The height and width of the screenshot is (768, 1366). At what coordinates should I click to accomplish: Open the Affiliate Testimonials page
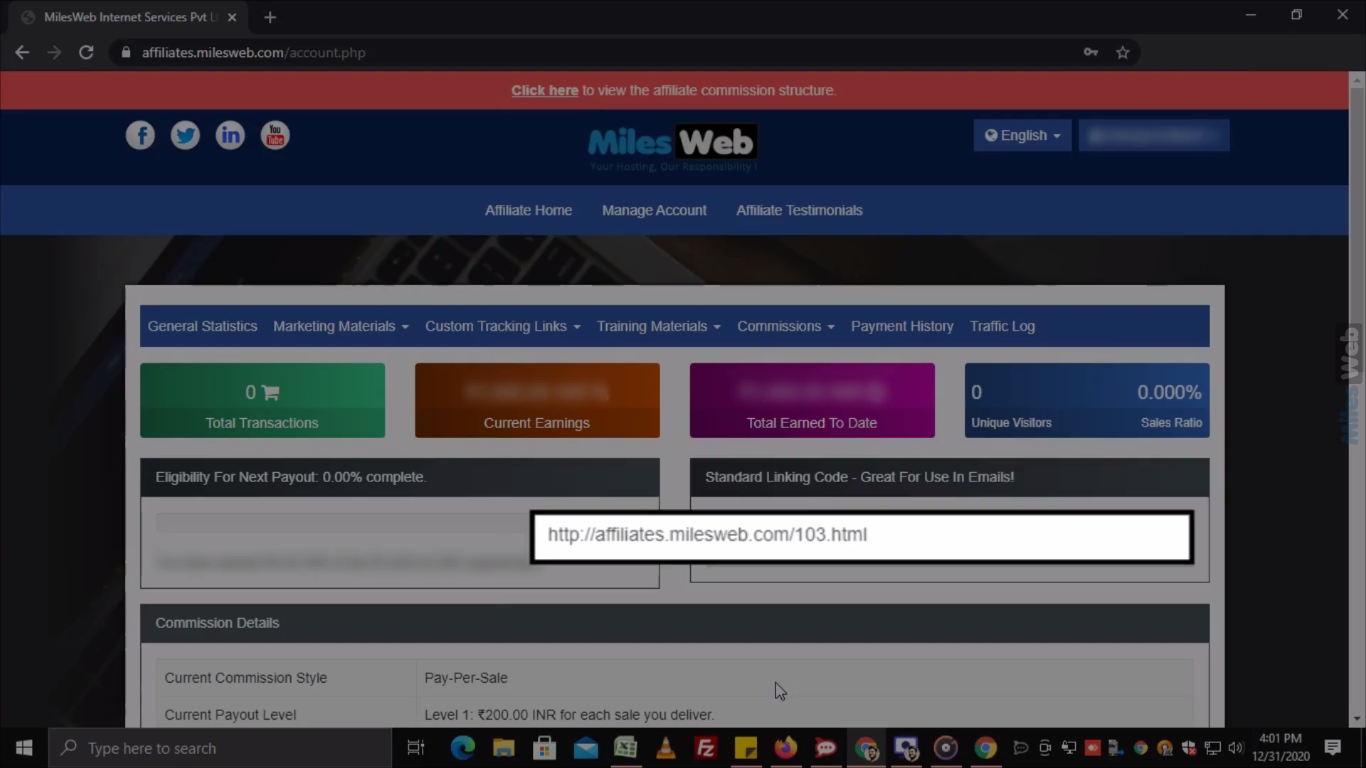(x=799, y=210)
